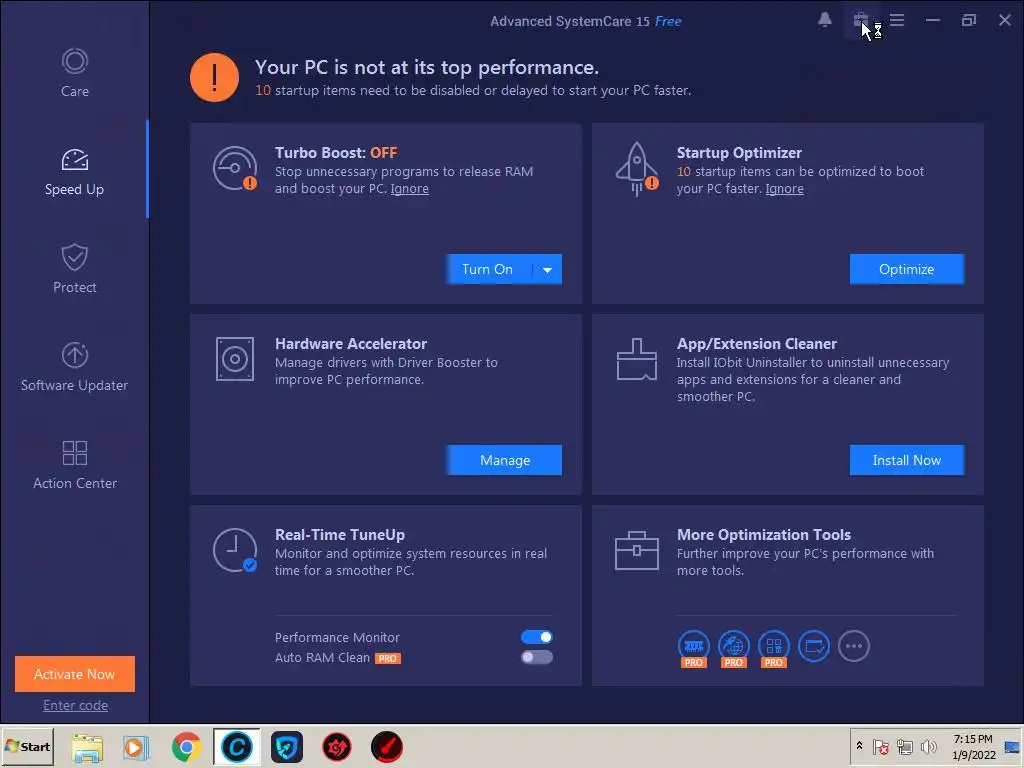The width and height of the screenshot is (1024, 768).
Task: Click the More Optimization Tools briefcase icon
Action: pyautogui.click(x=637, y=551)
